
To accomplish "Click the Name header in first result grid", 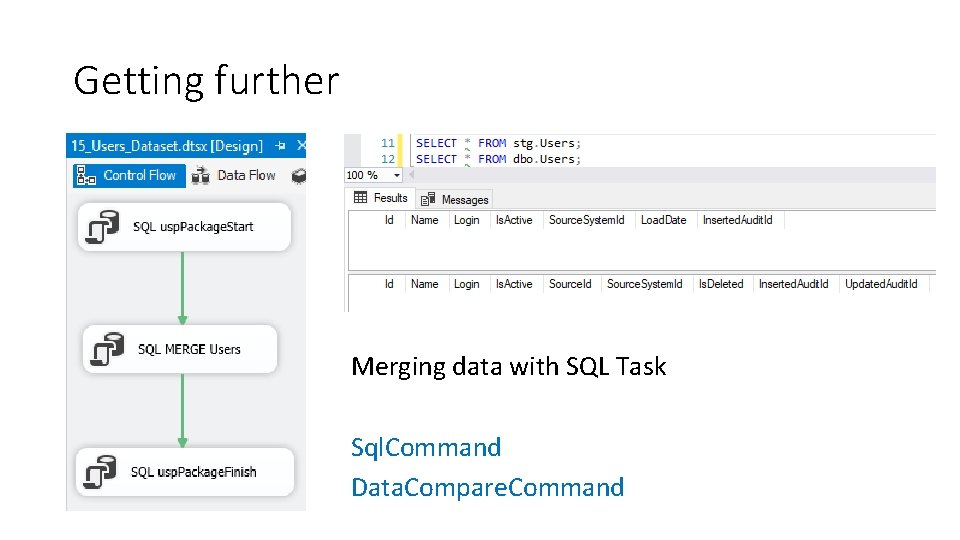I will coord(424,220).
